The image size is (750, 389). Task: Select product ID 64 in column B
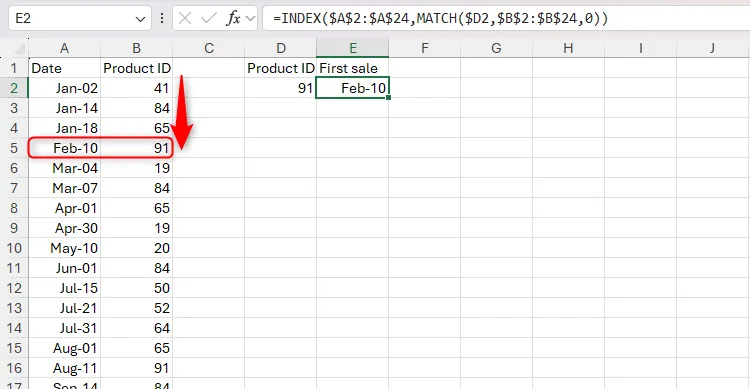pyautogui.click(x=137, y=328)
